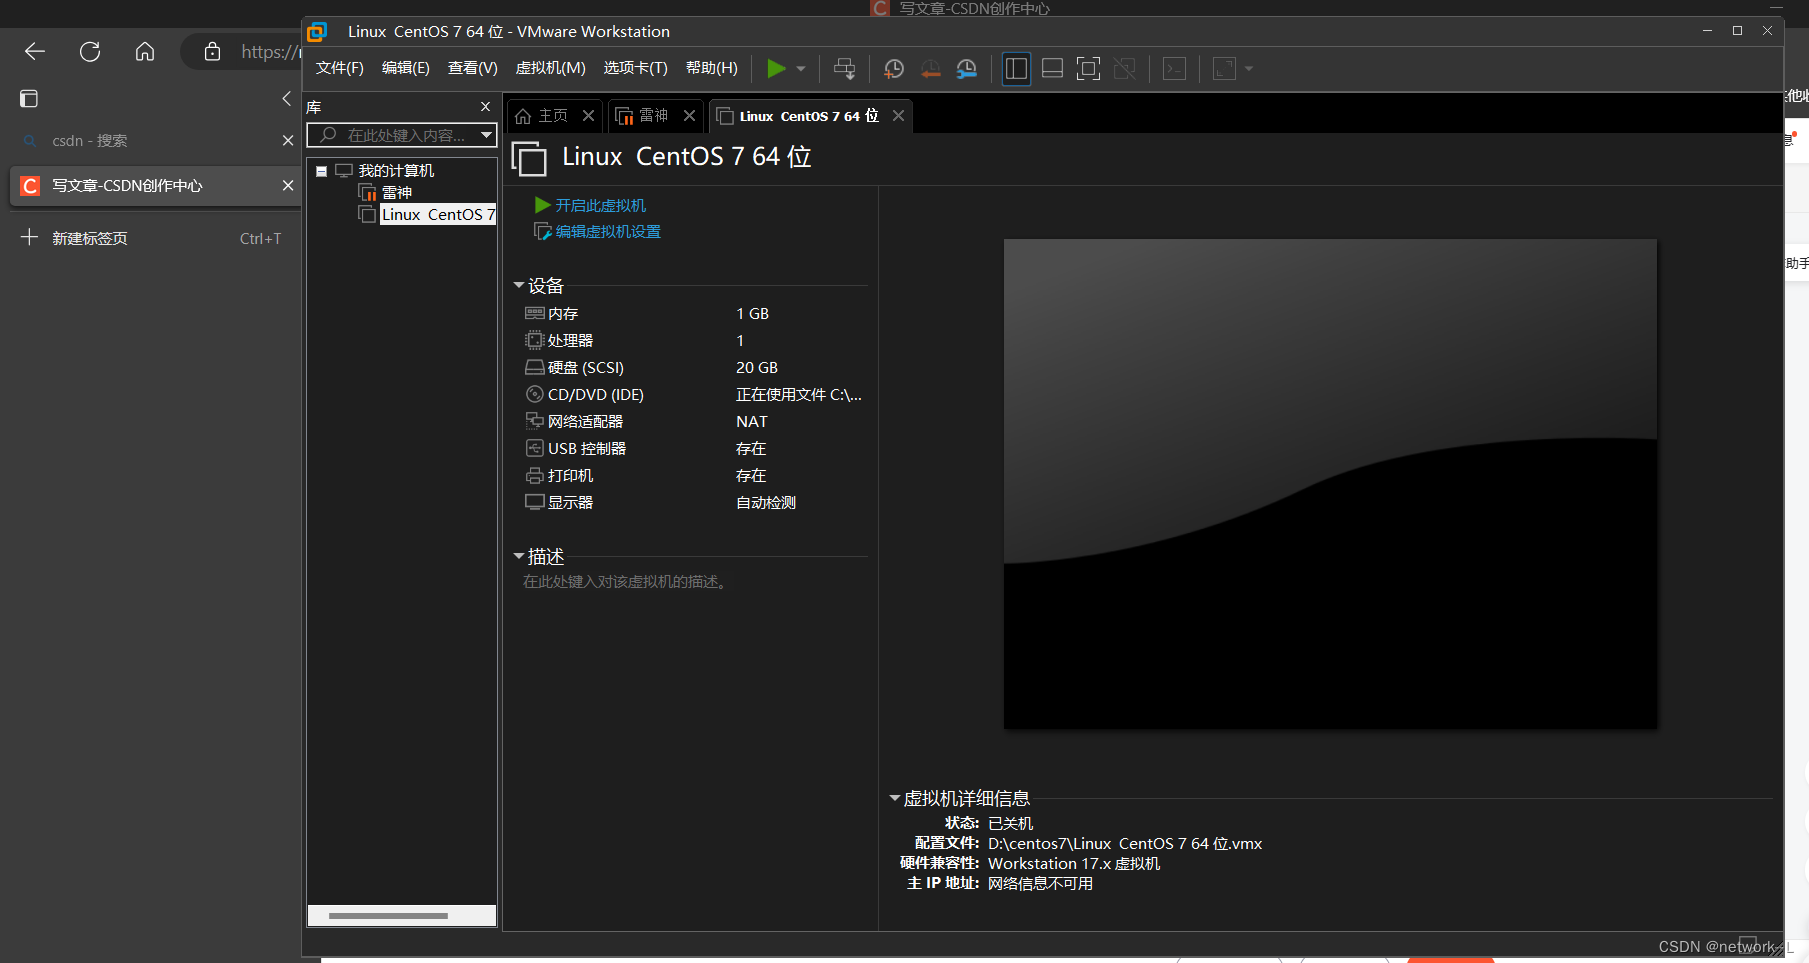Open the 文件(F) menu
Viewport: 1809px width, 963px height.
pos(340,68)
